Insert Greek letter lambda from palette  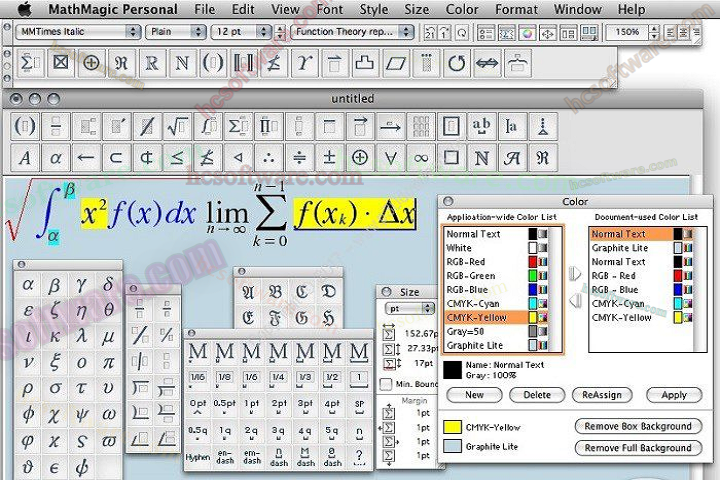[x=82, y=336]
